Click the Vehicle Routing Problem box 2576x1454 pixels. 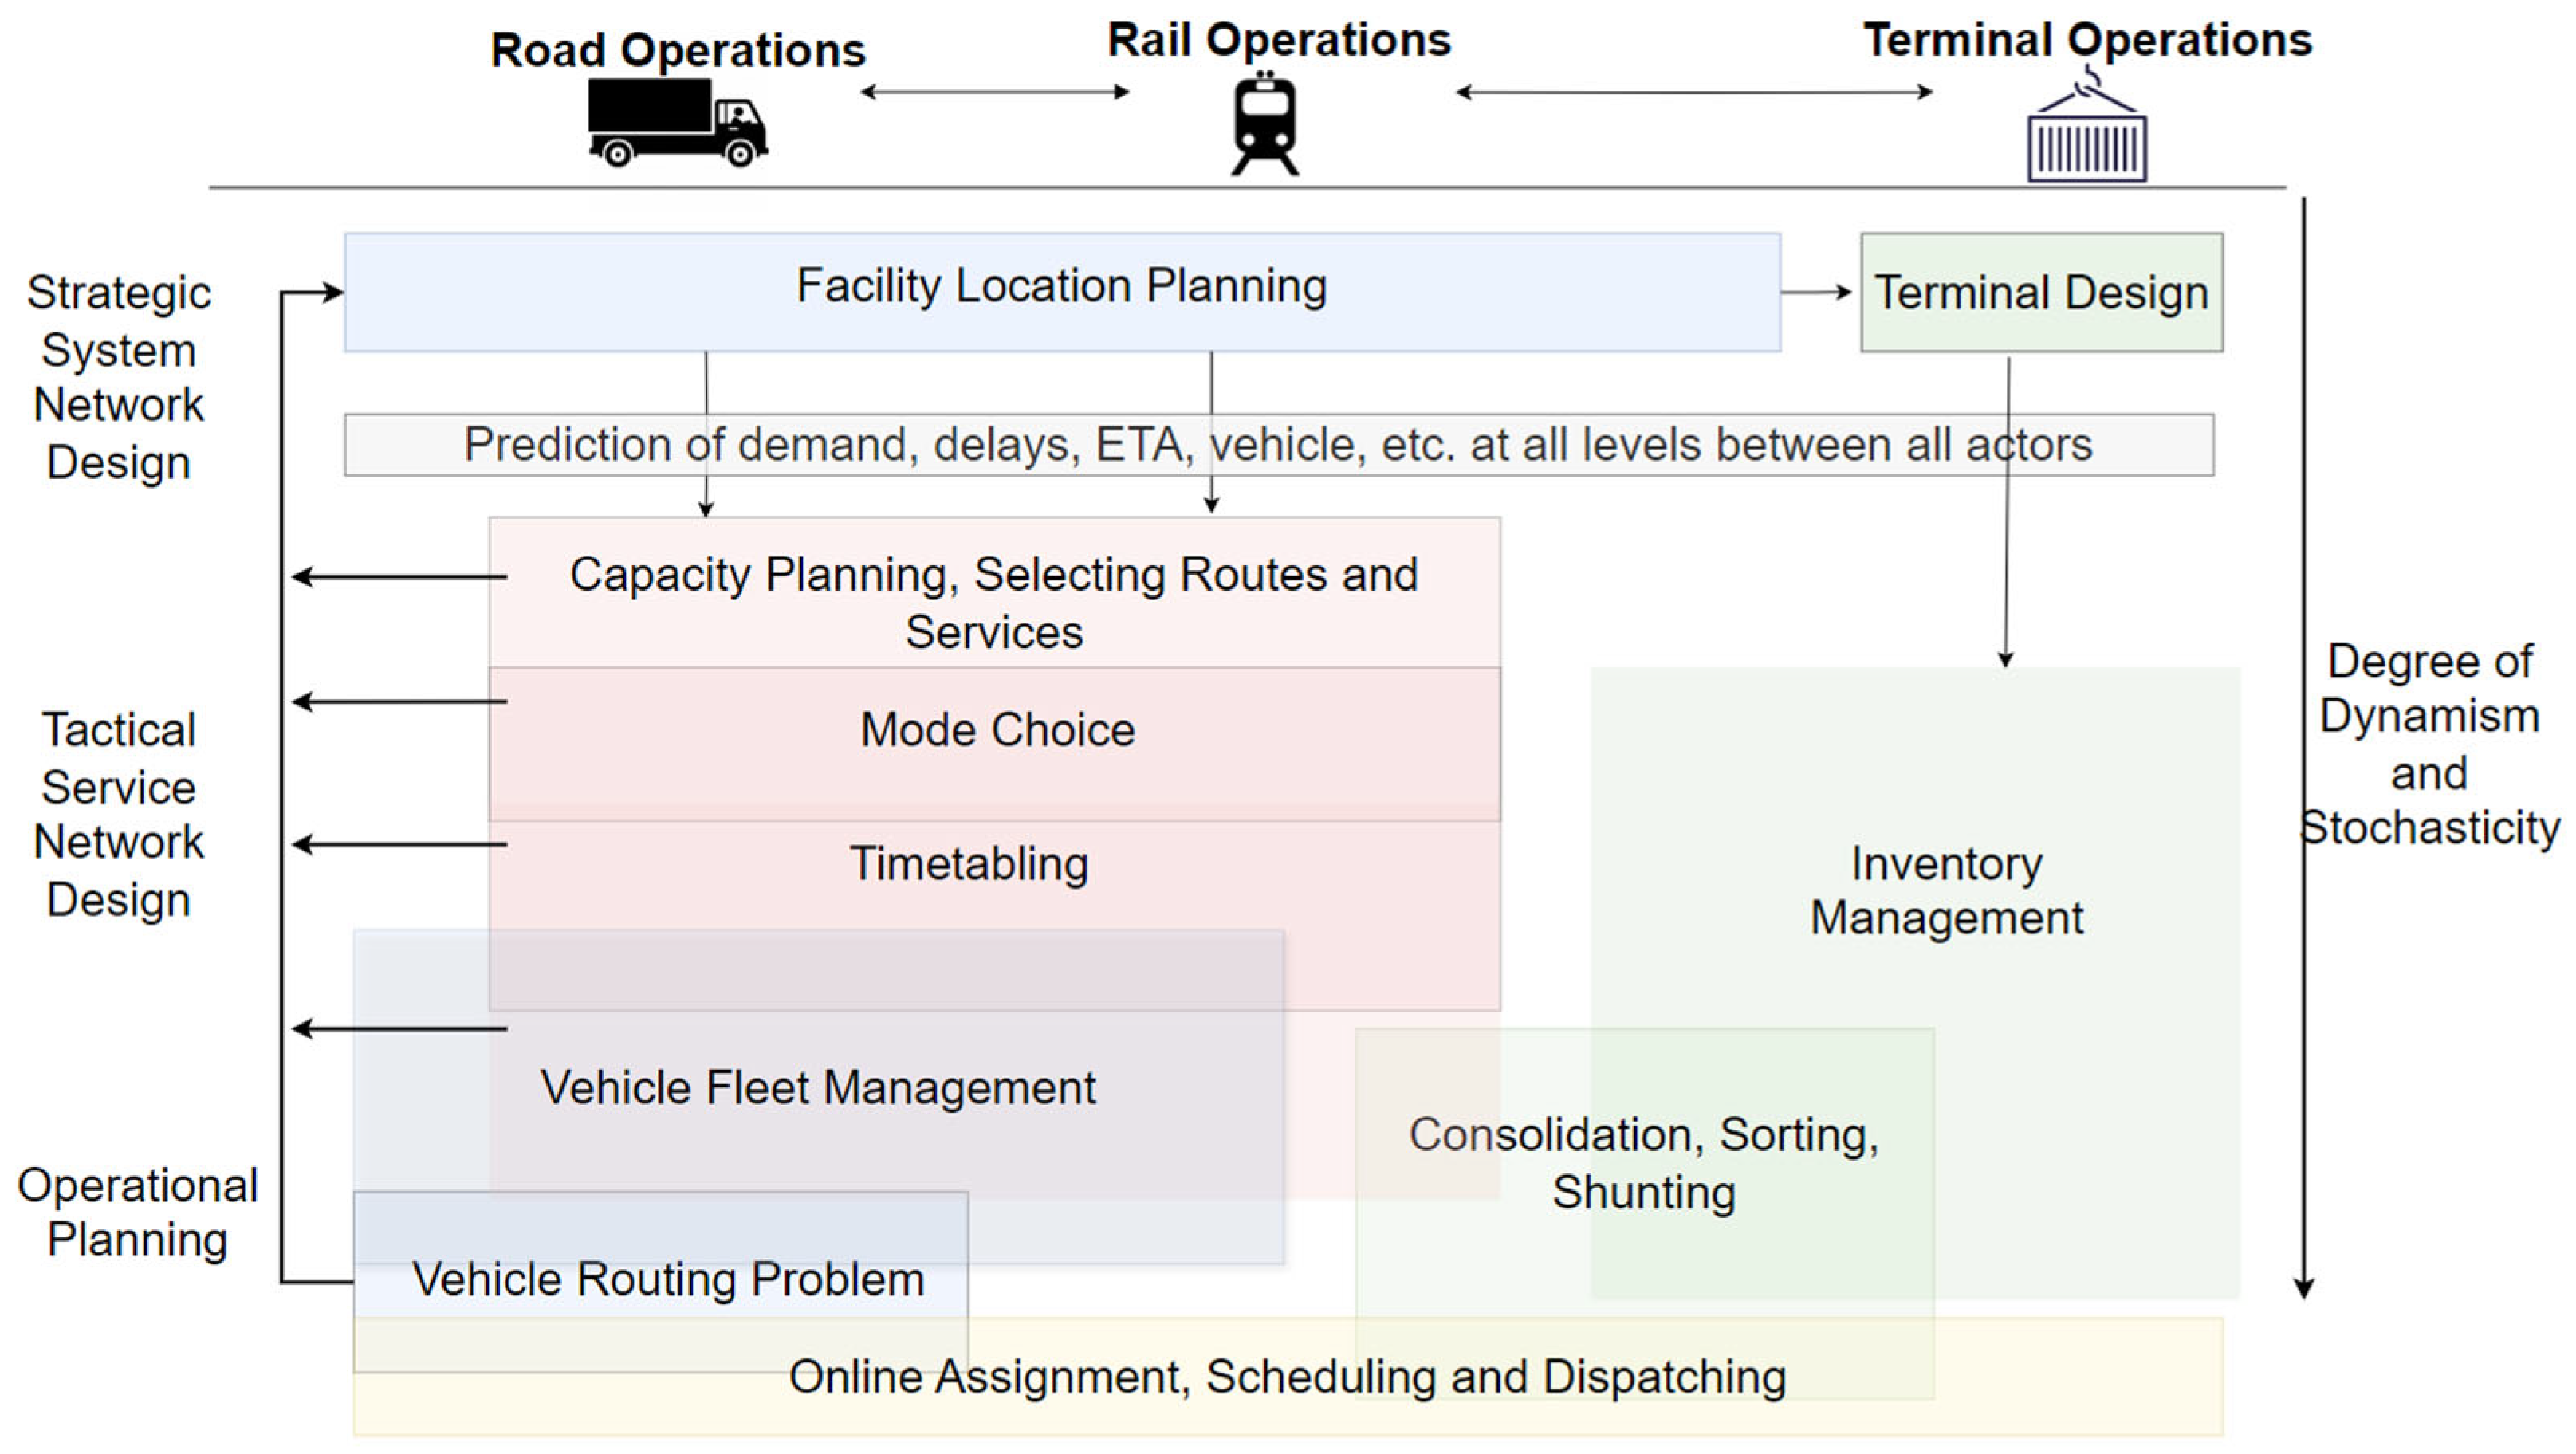pos(668,1280)
